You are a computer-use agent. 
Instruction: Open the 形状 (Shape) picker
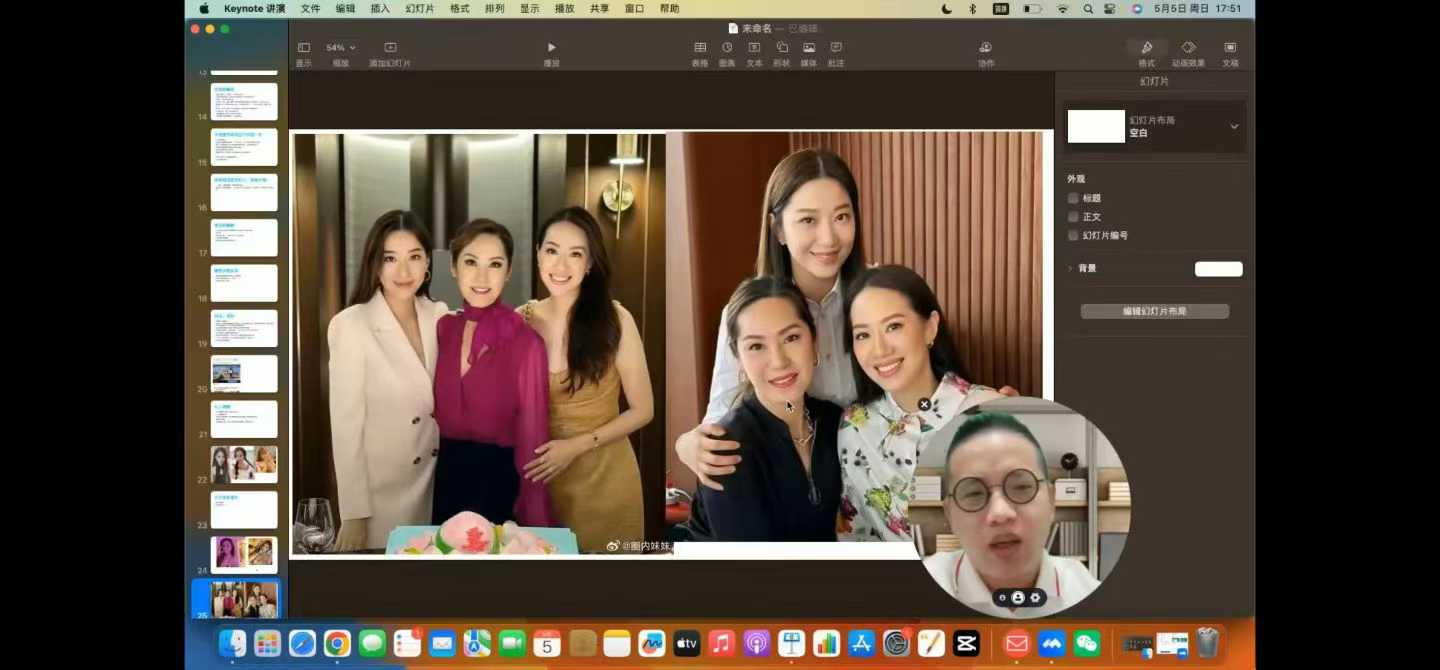pos(782,48)
